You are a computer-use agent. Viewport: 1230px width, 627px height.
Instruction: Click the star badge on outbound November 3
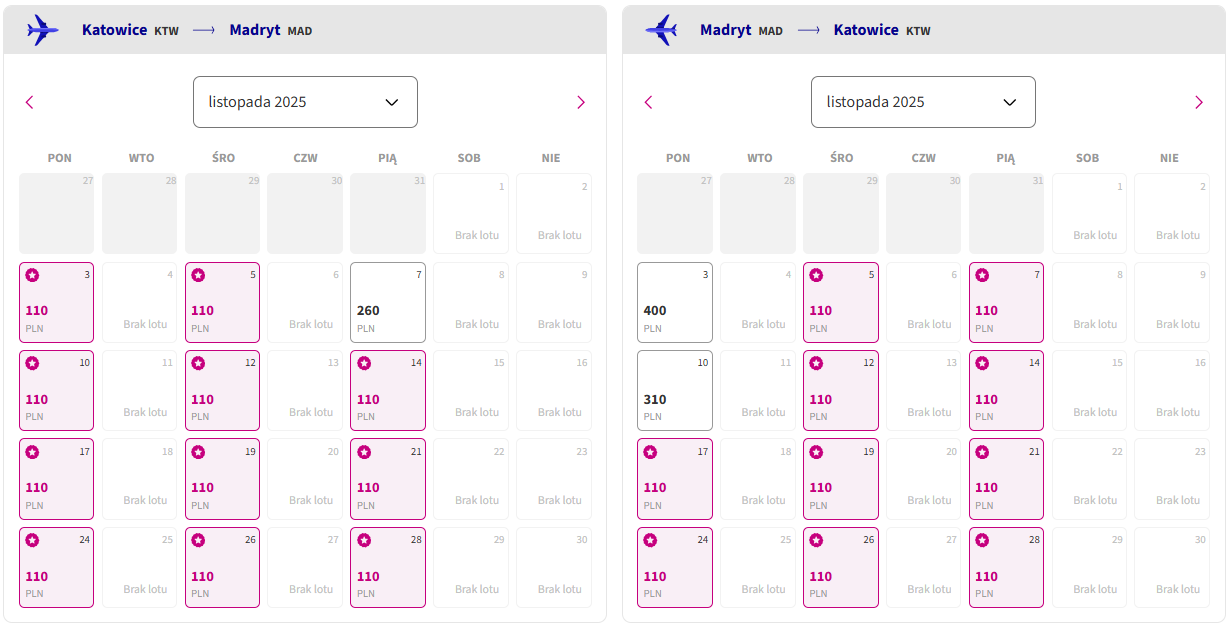[32, 275]
